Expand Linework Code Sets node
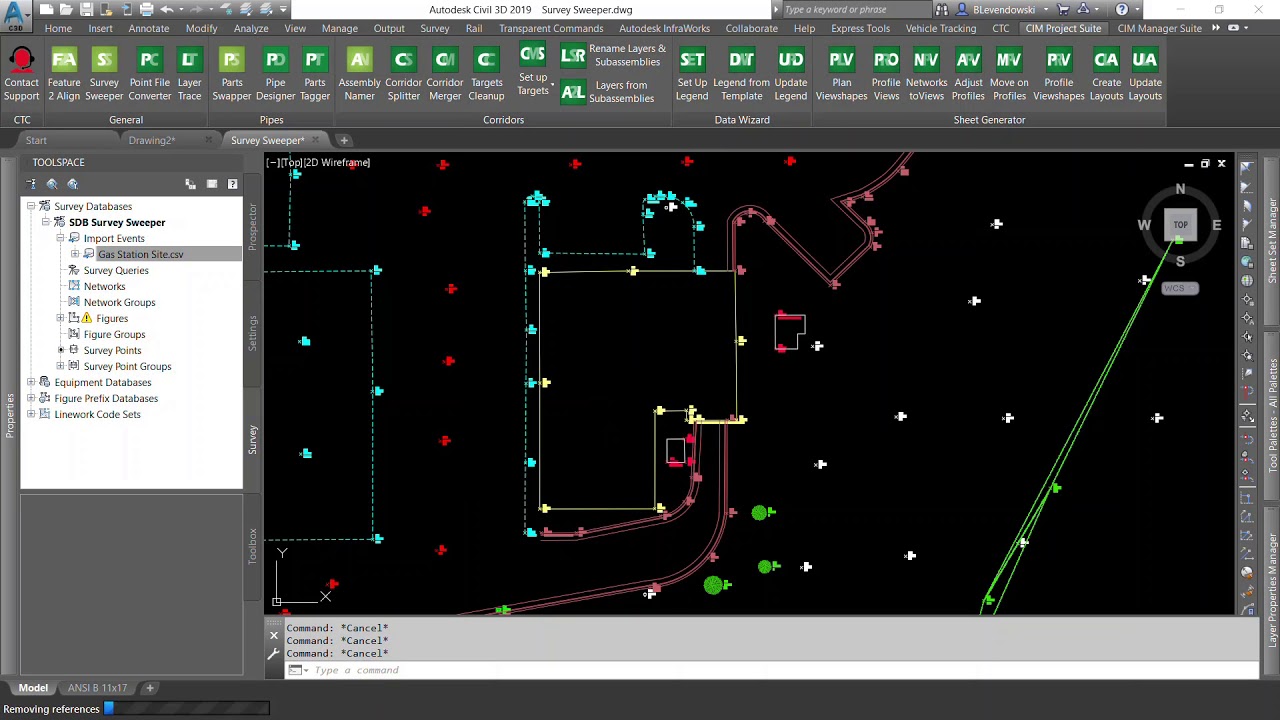 (31, 414)
